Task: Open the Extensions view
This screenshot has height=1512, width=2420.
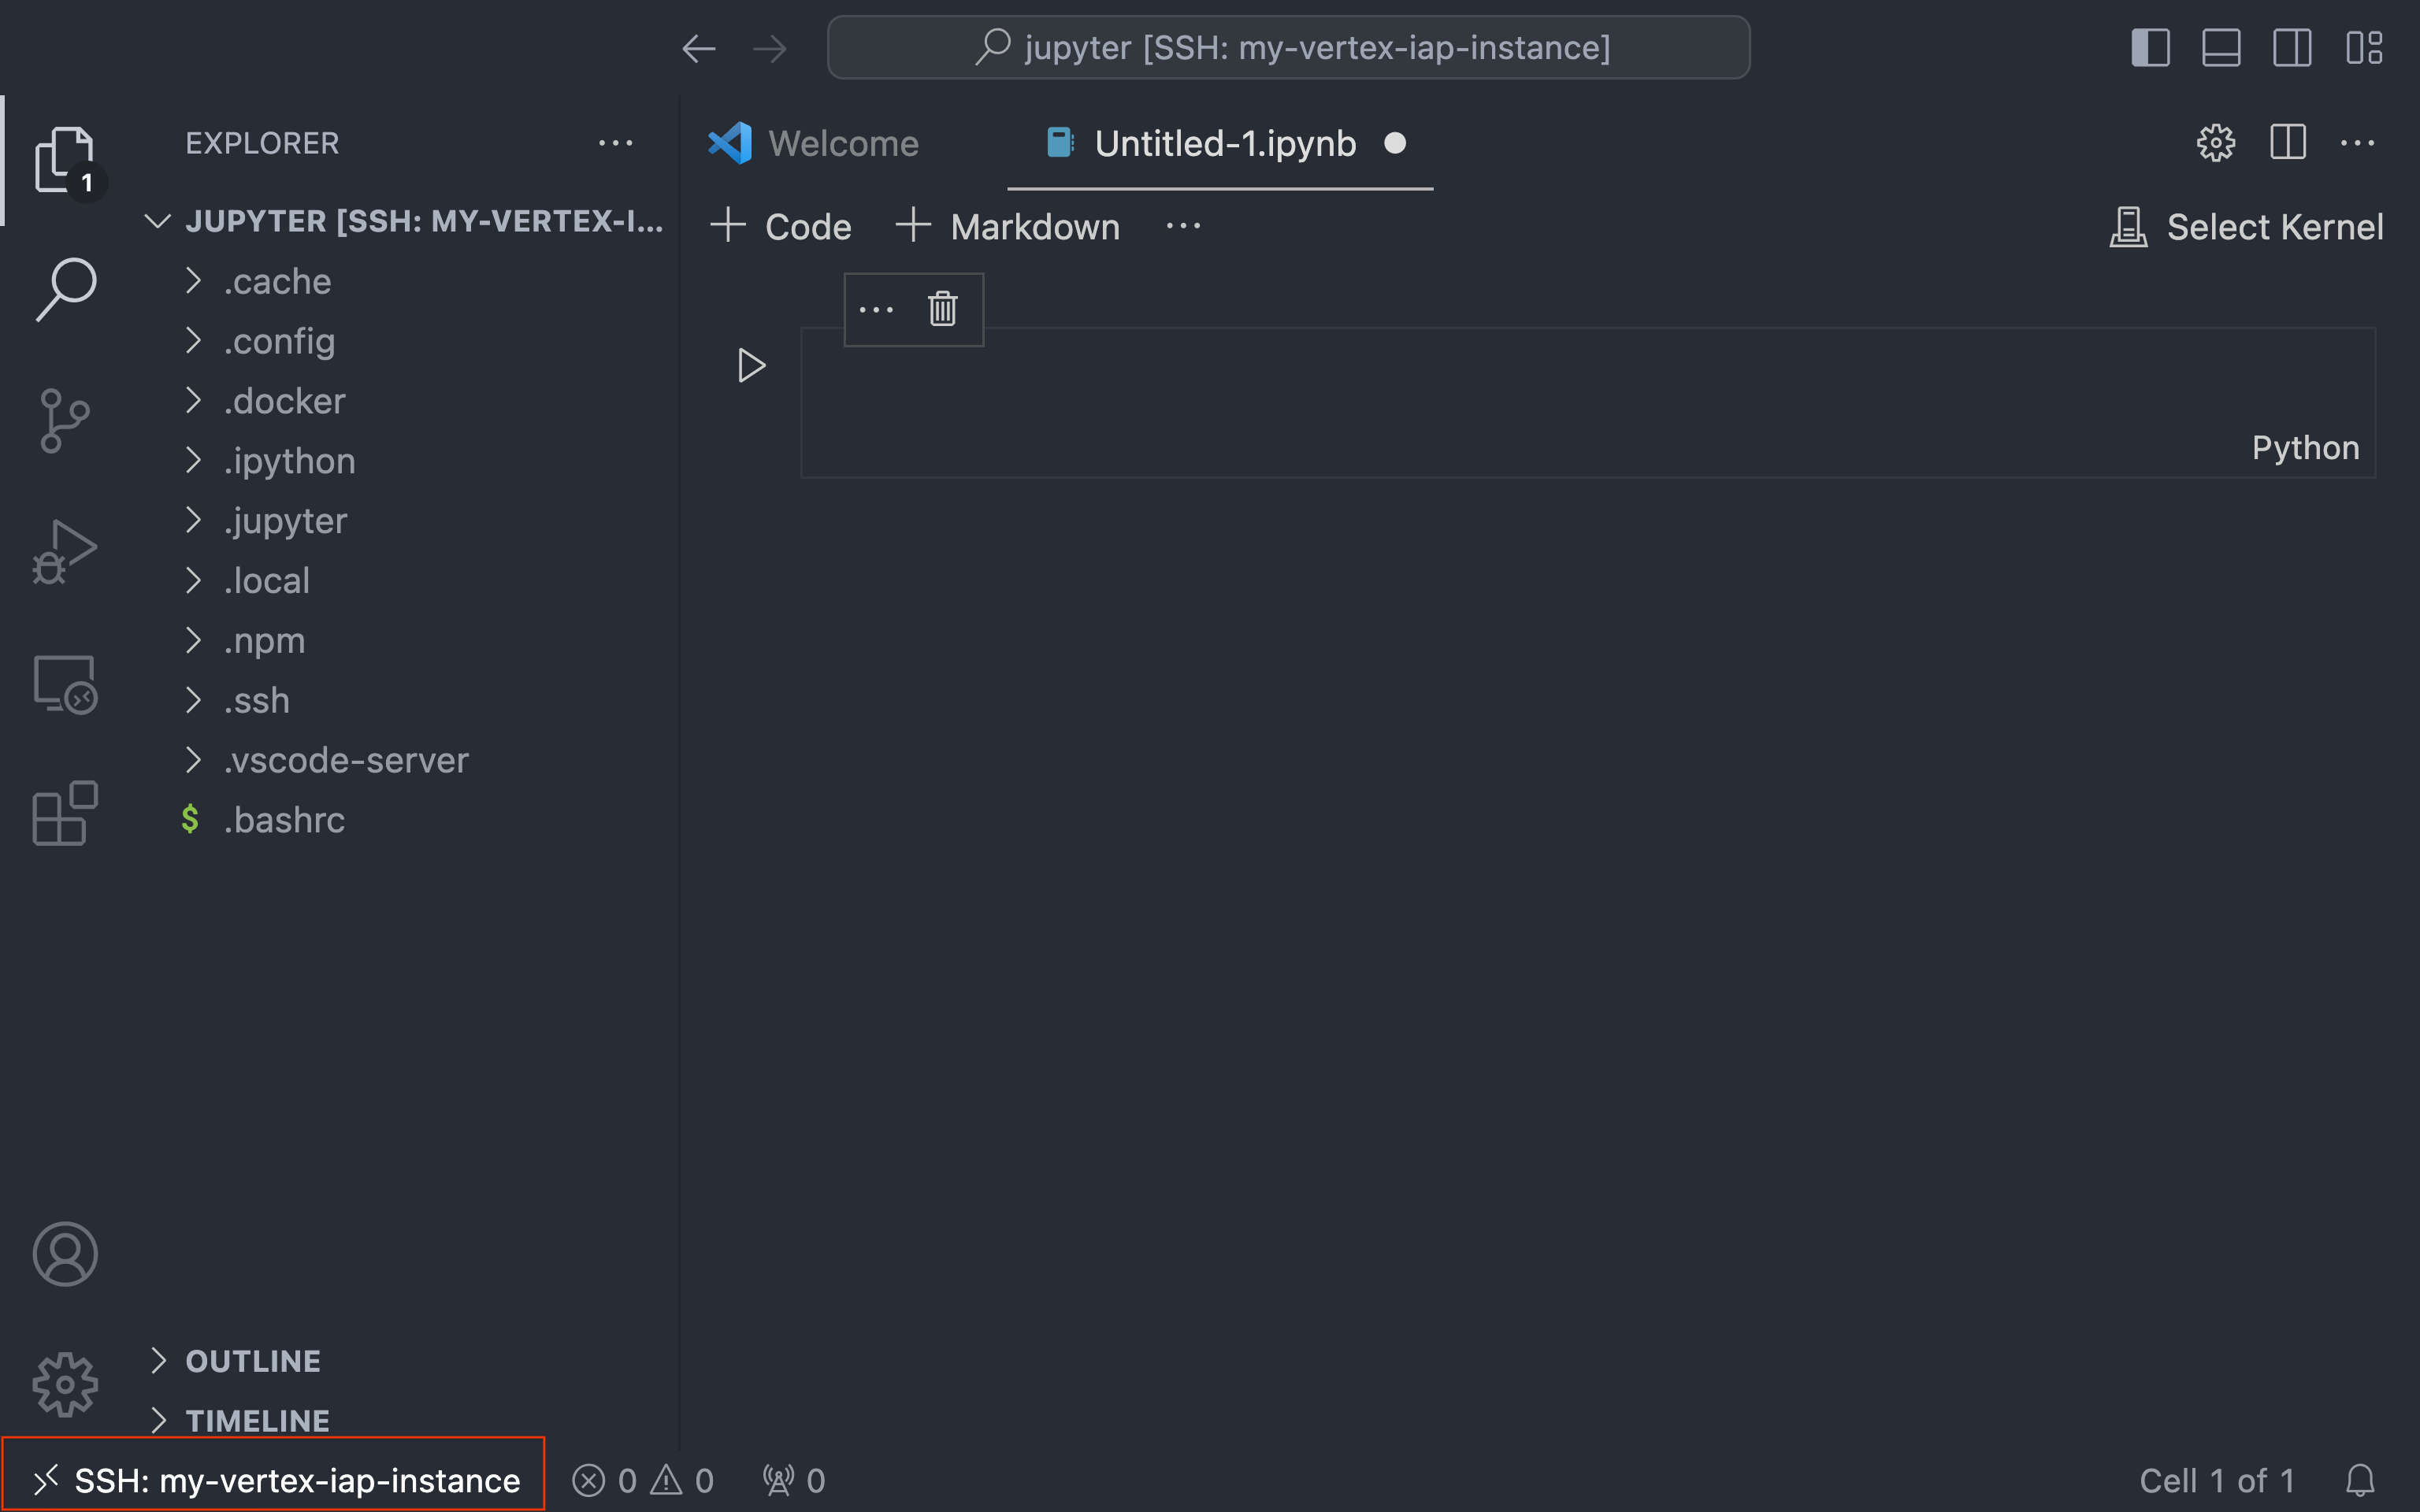Action: click(65, 813)
